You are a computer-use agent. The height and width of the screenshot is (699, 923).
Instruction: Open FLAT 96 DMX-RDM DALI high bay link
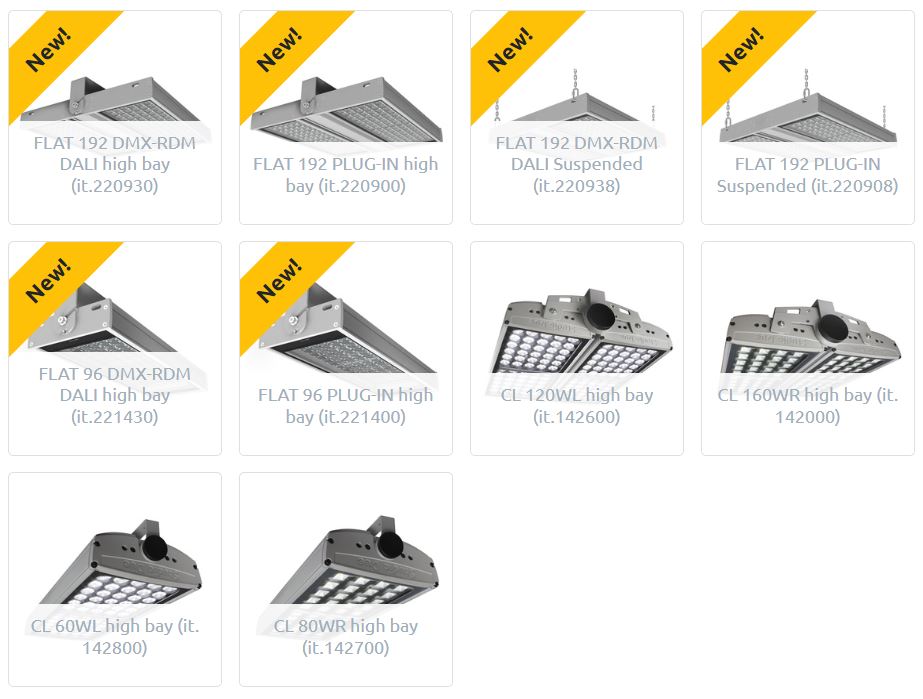pos(115,395)
